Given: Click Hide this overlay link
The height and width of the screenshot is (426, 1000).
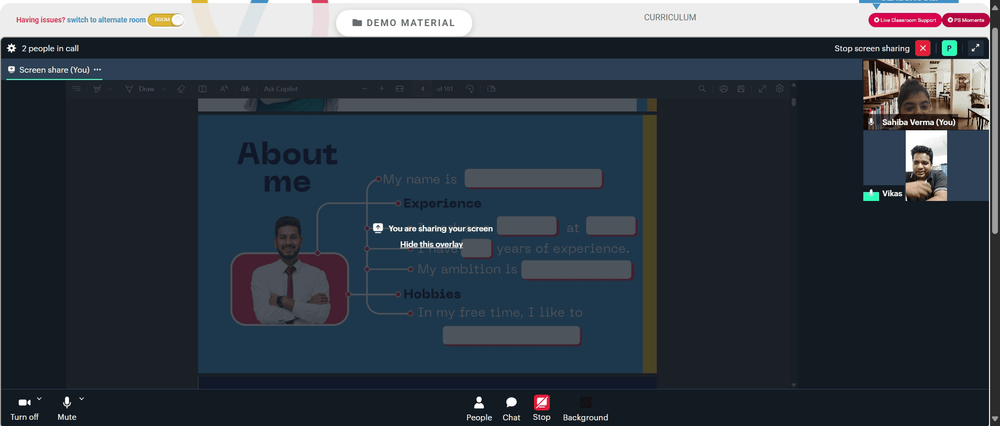Looking at the screenshot, I should pos(431,244).
